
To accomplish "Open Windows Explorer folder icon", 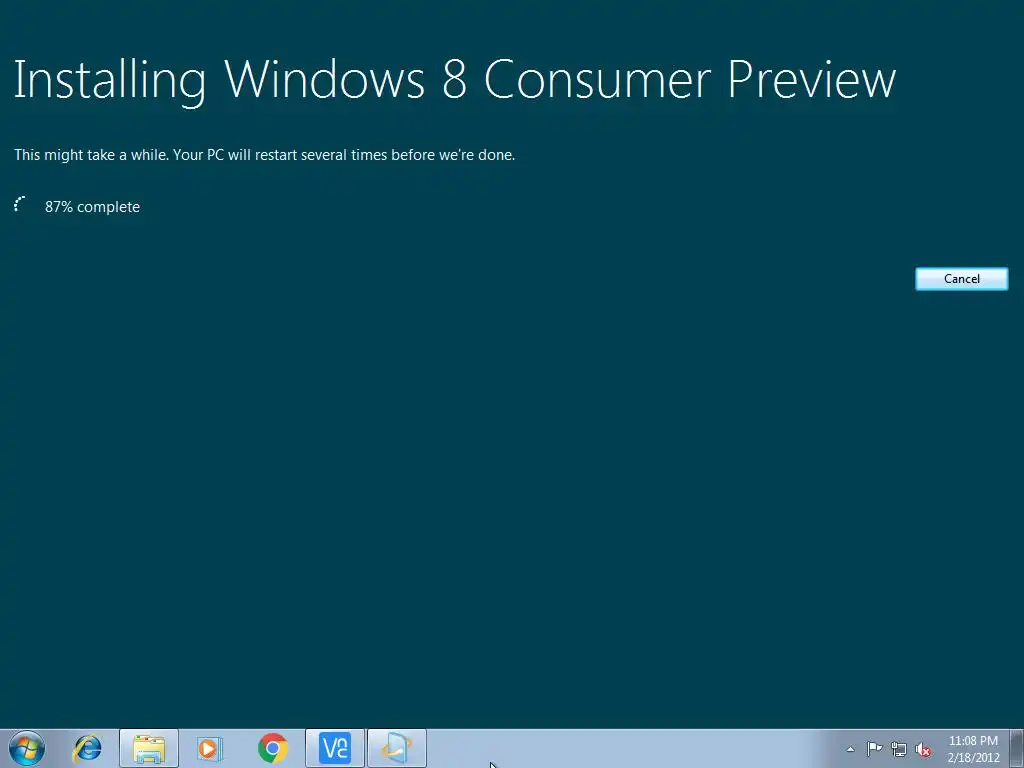I will point(149,748).
